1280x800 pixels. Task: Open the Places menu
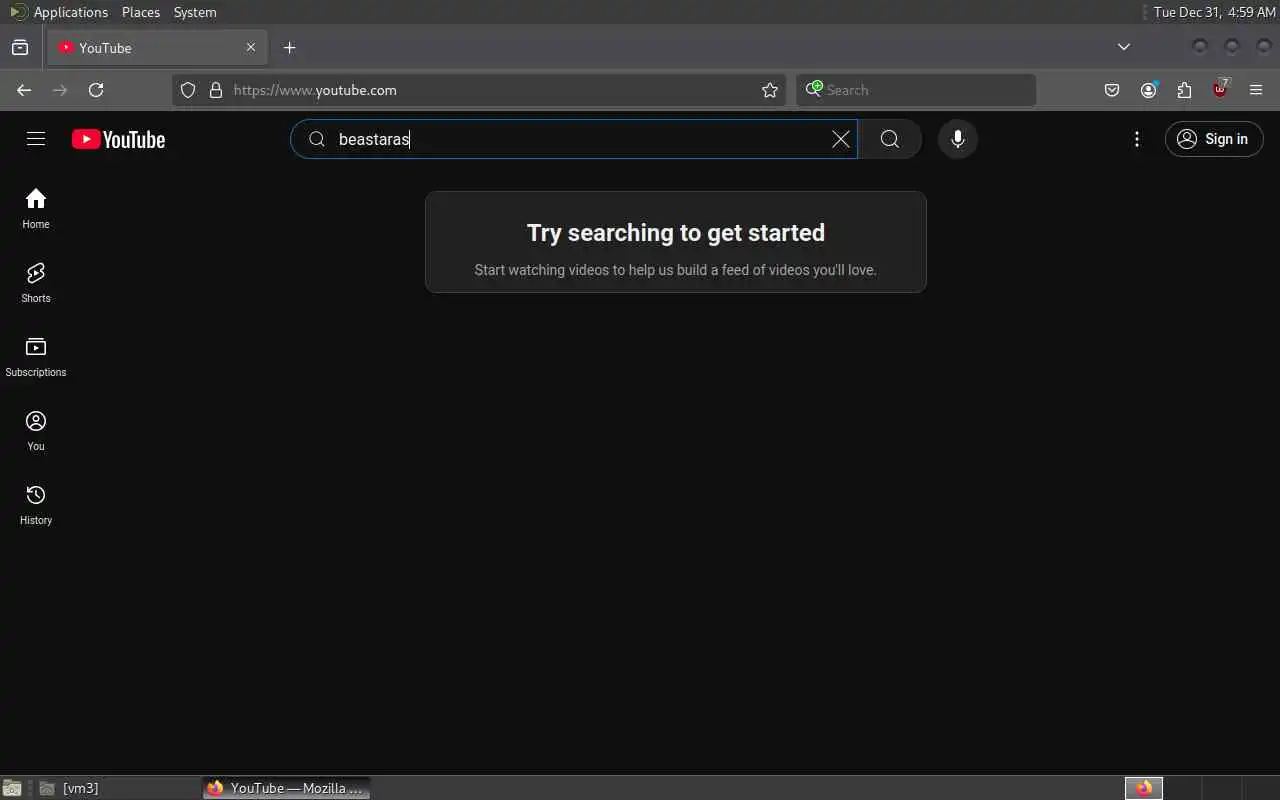[x=141, y=12]
